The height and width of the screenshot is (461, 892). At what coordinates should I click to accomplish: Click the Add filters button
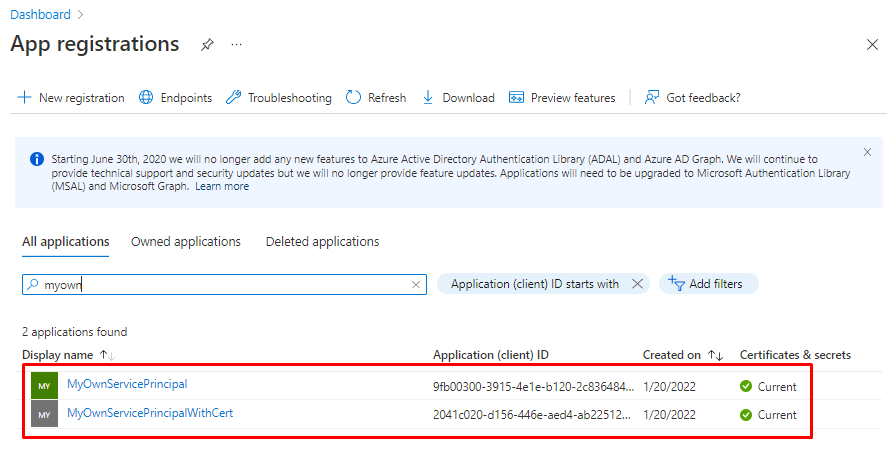click(707, 284)
